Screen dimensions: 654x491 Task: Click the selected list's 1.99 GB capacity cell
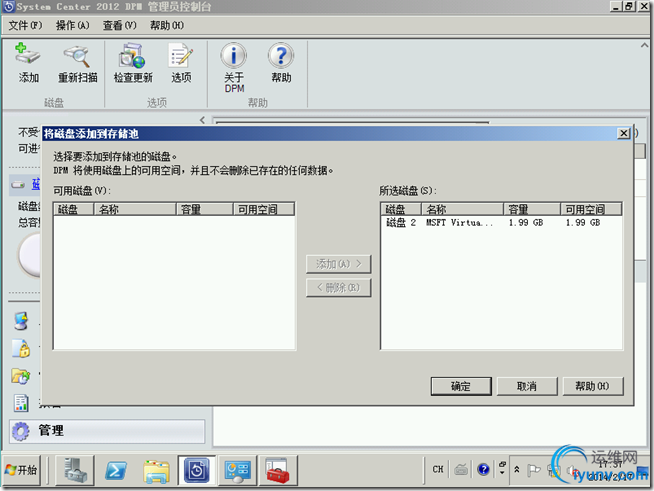click(526, 222)
